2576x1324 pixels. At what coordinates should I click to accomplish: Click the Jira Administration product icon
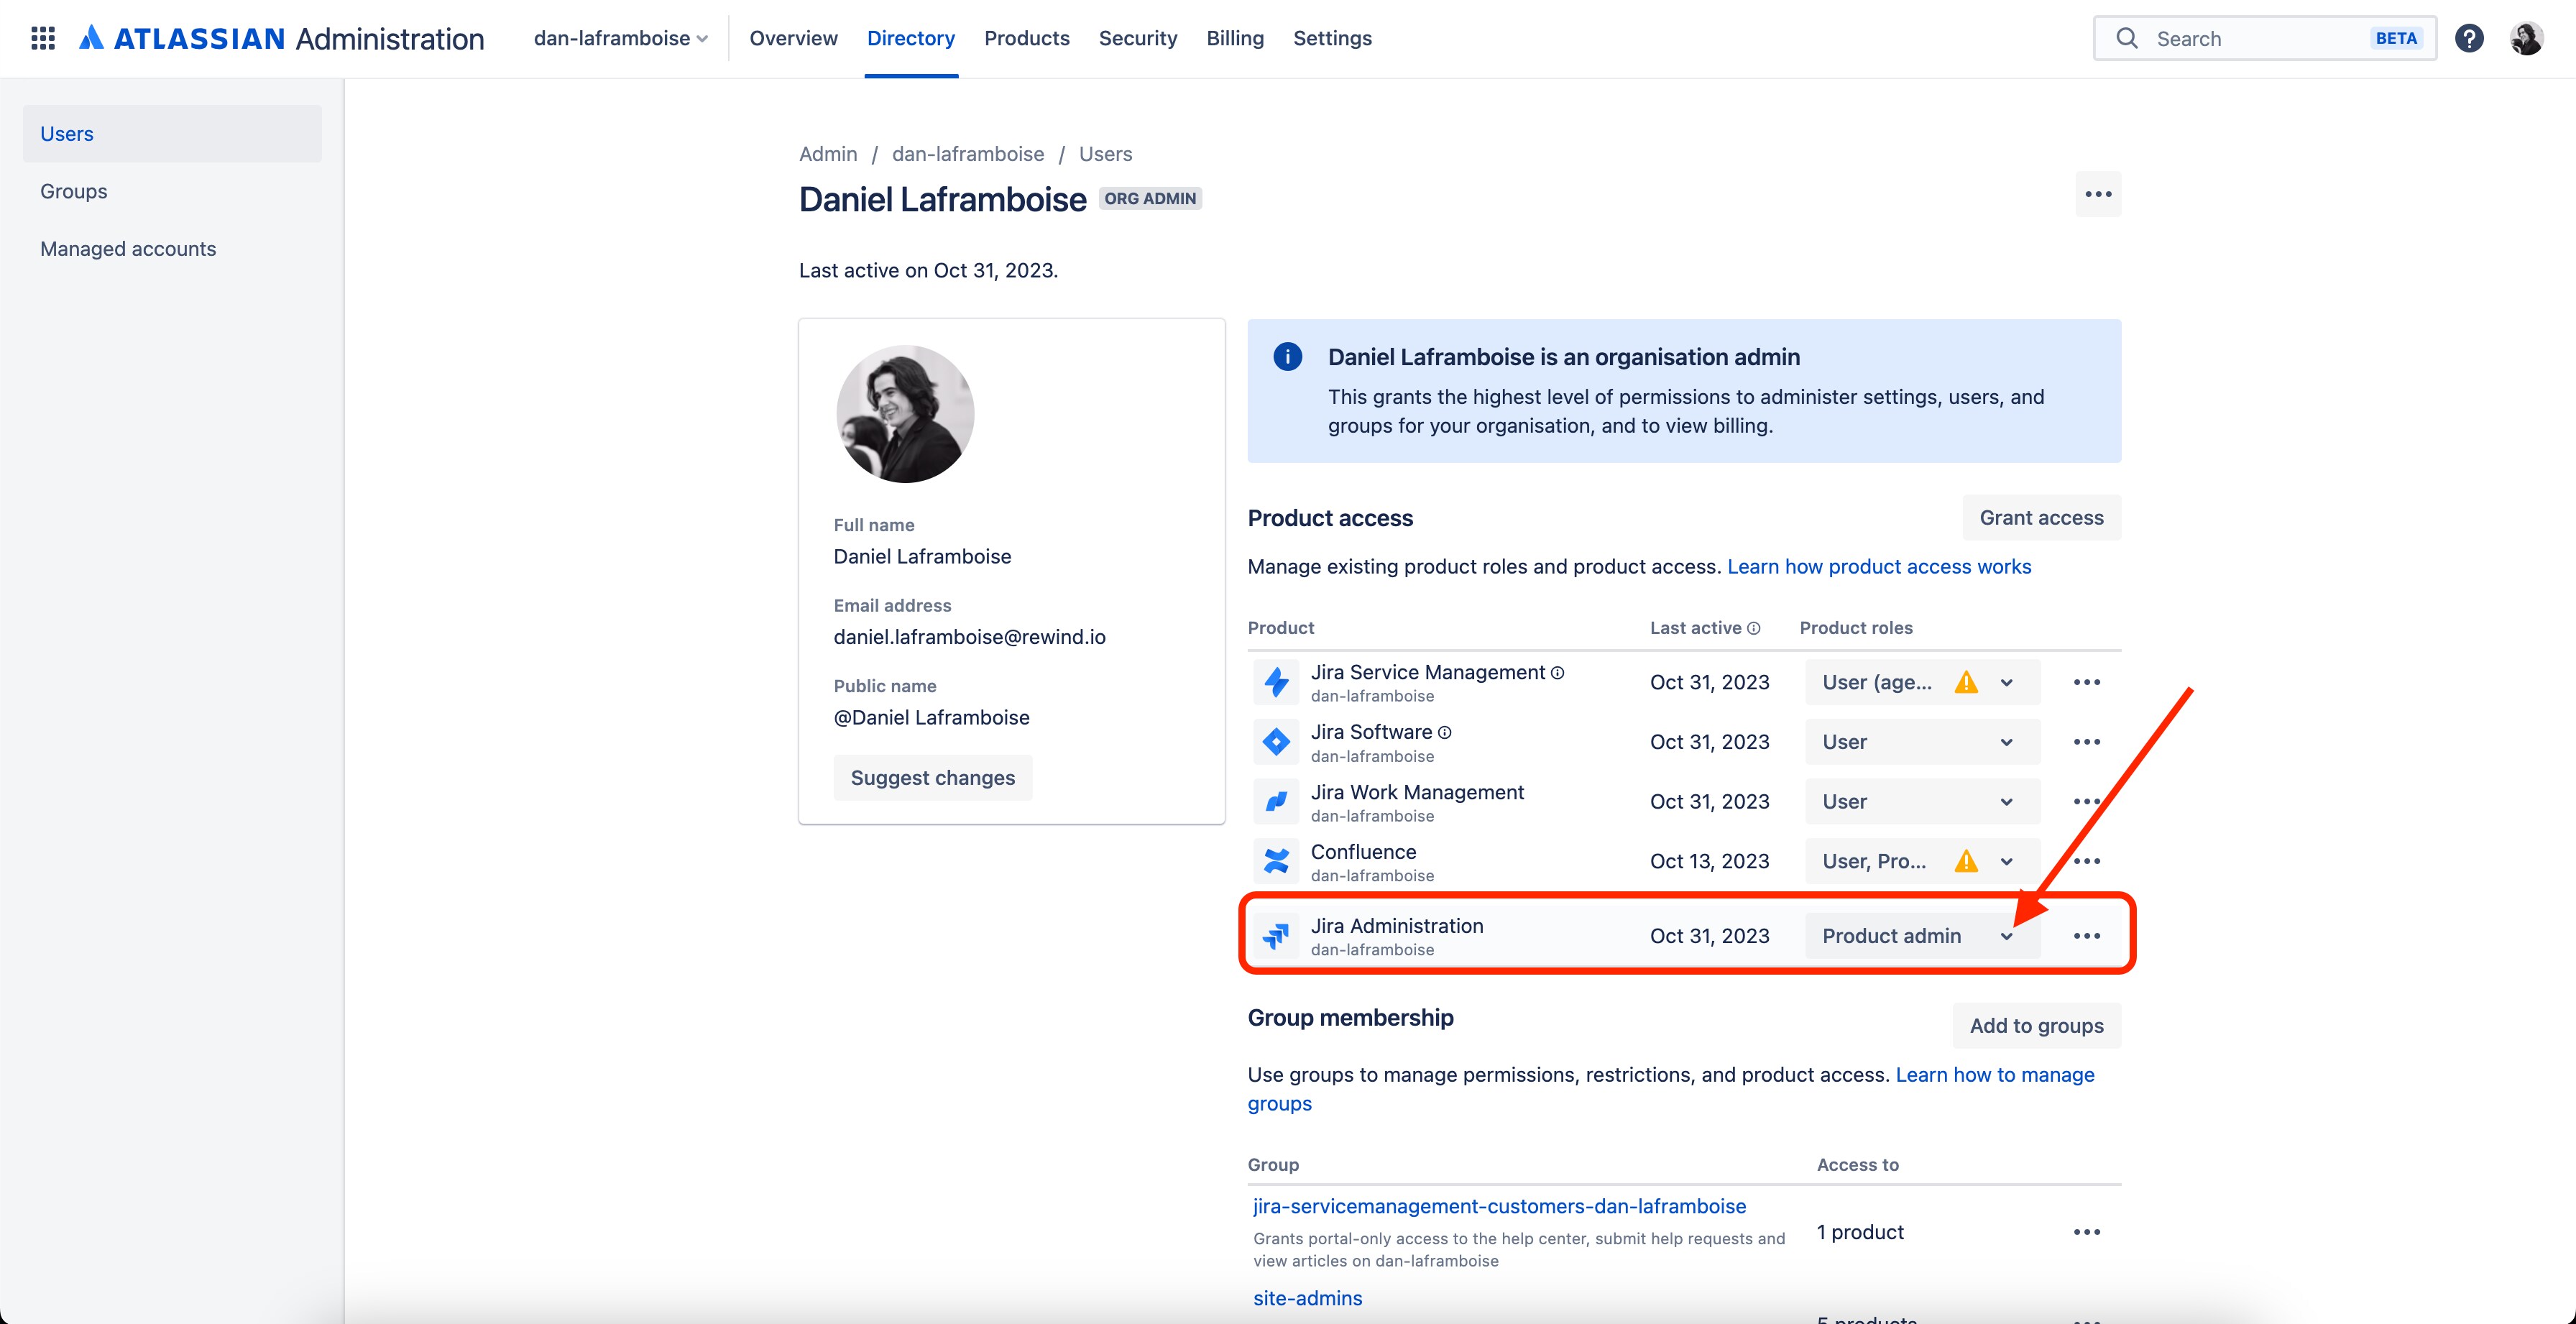[1276, 936]
